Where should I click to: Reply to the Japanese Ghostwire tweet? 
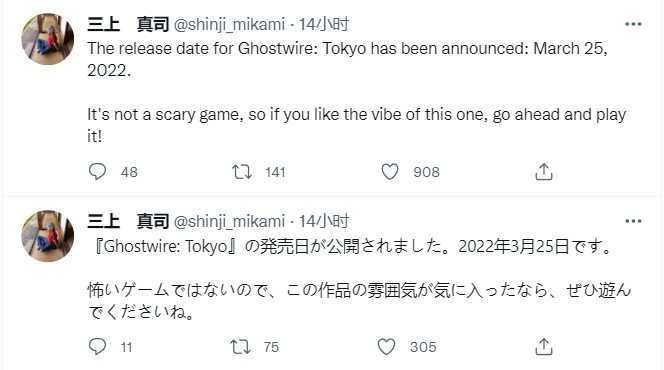(97, 347)
